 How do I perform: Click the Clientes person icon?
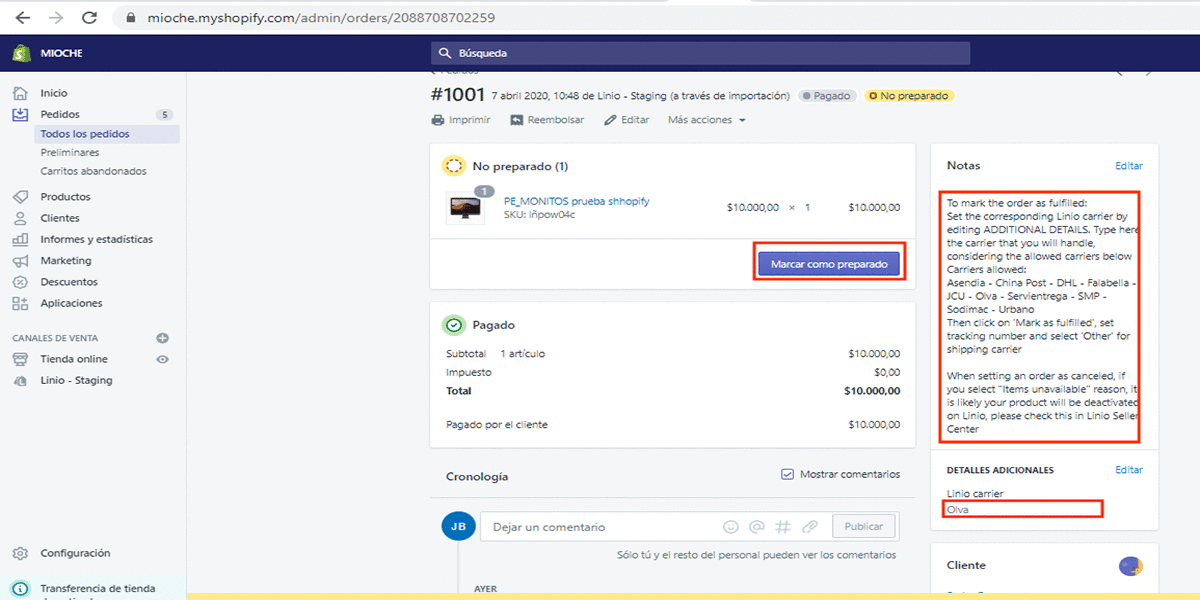point(20,218)
